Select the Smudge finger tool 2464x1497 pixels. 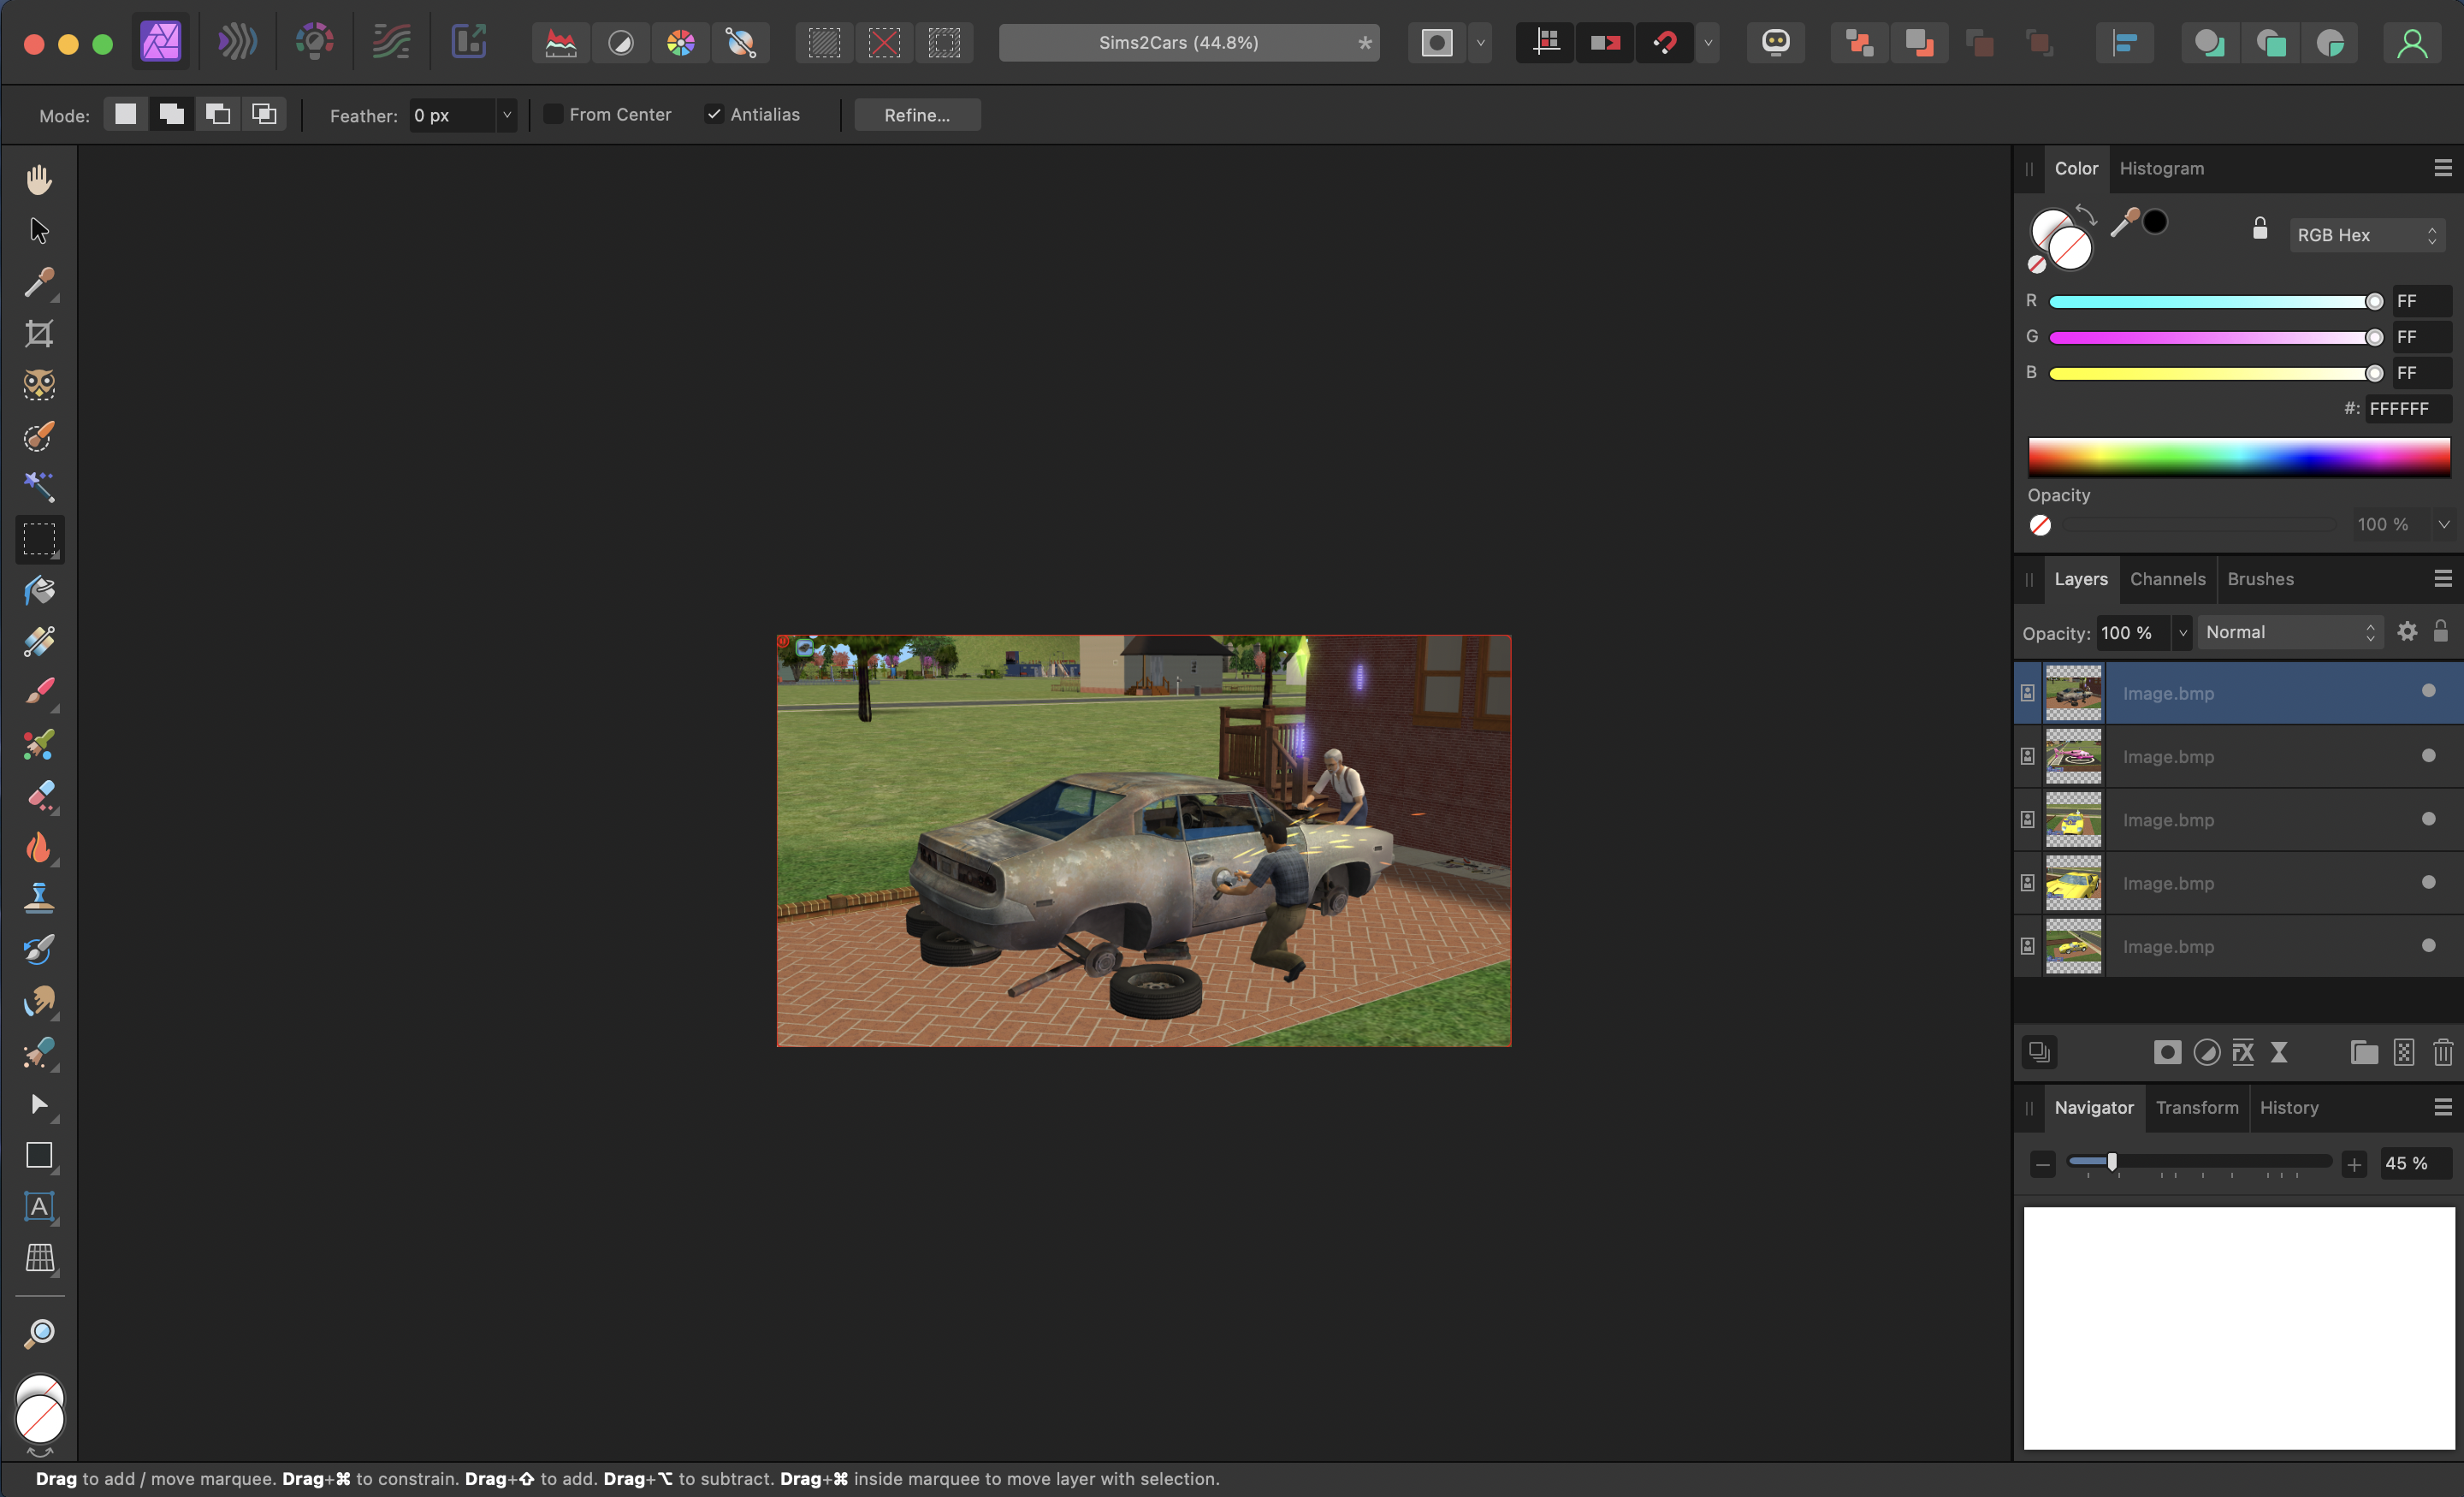click(x=39, y=1000)
